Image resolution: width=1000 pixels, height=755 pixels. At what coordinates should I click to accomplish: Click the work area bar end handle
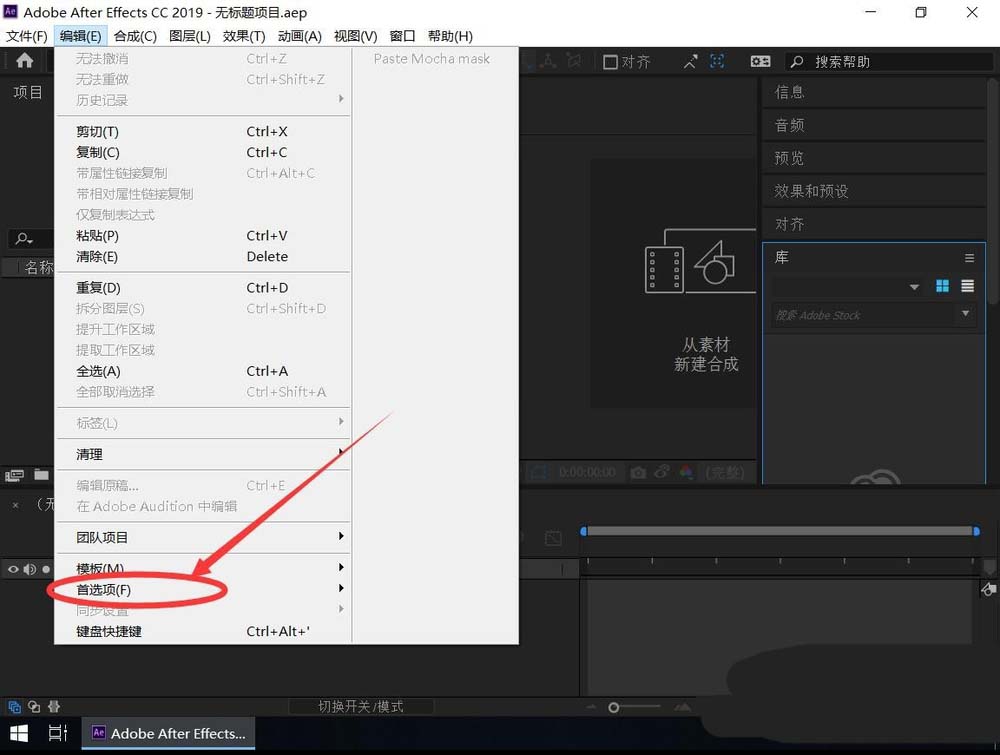pyautogui.click(x=976, y=531)
